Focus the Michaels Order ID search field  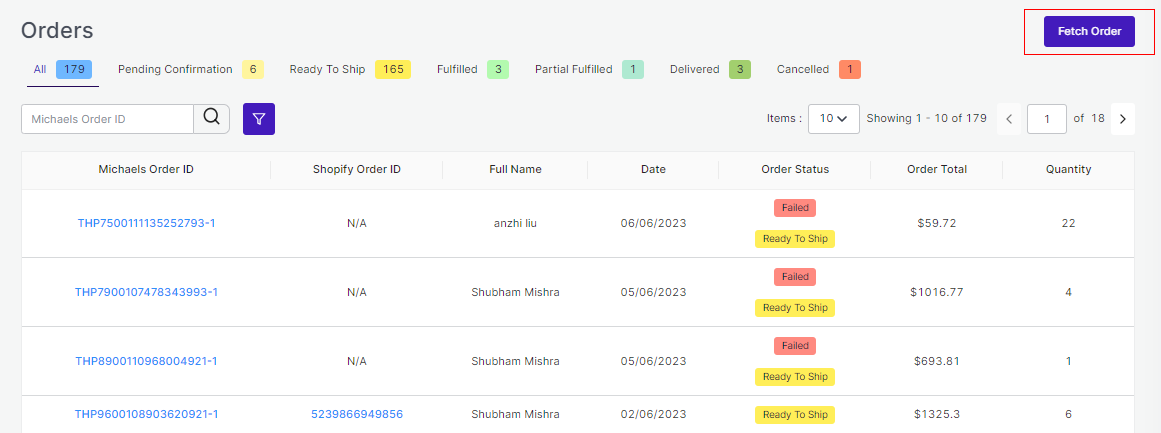coord(107,119)
